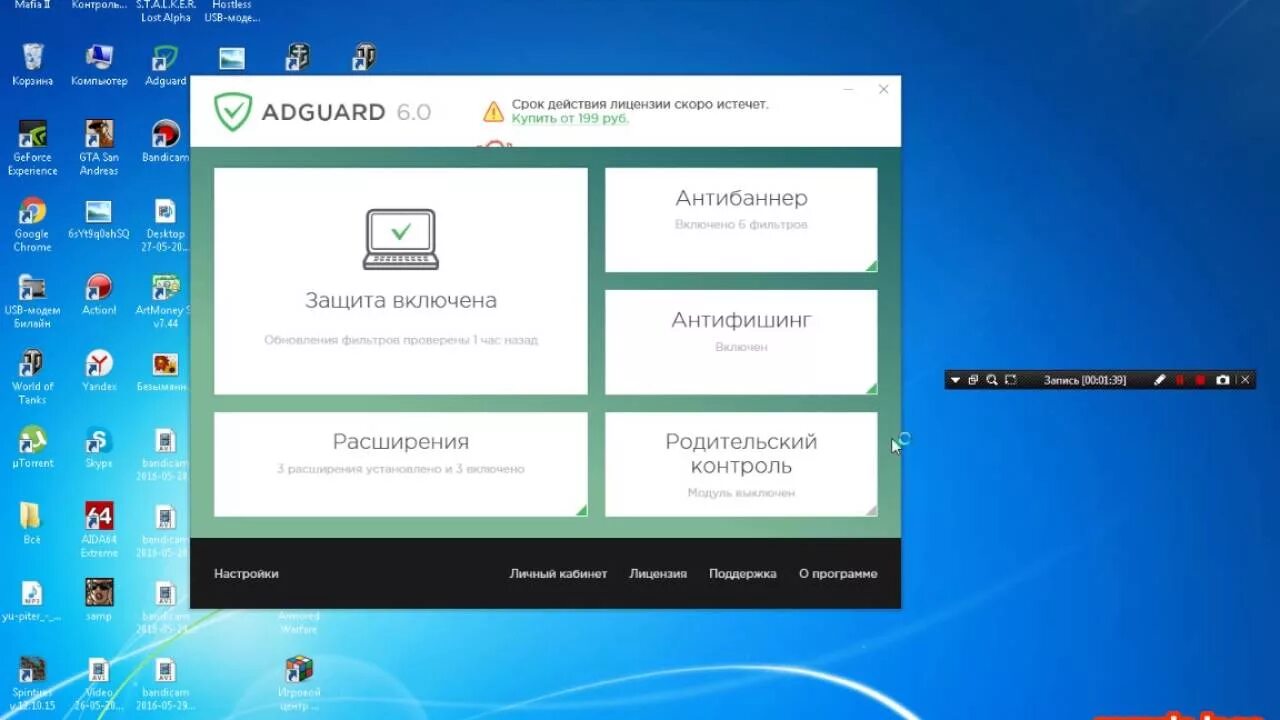Click Обновления фильтров проверены text
The height and width of the screenshot is (720, 1280).
coord(401,340)
